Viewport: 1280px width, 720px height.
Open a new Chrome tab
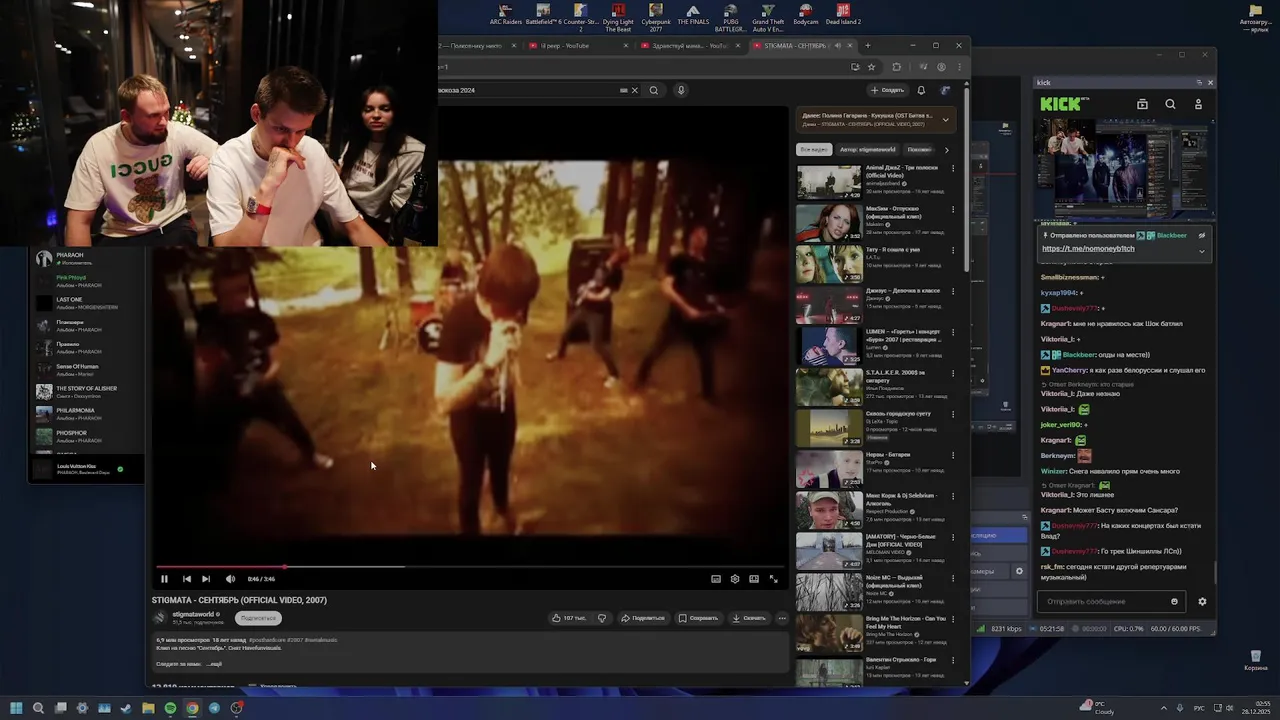click(x=867, y=45)
